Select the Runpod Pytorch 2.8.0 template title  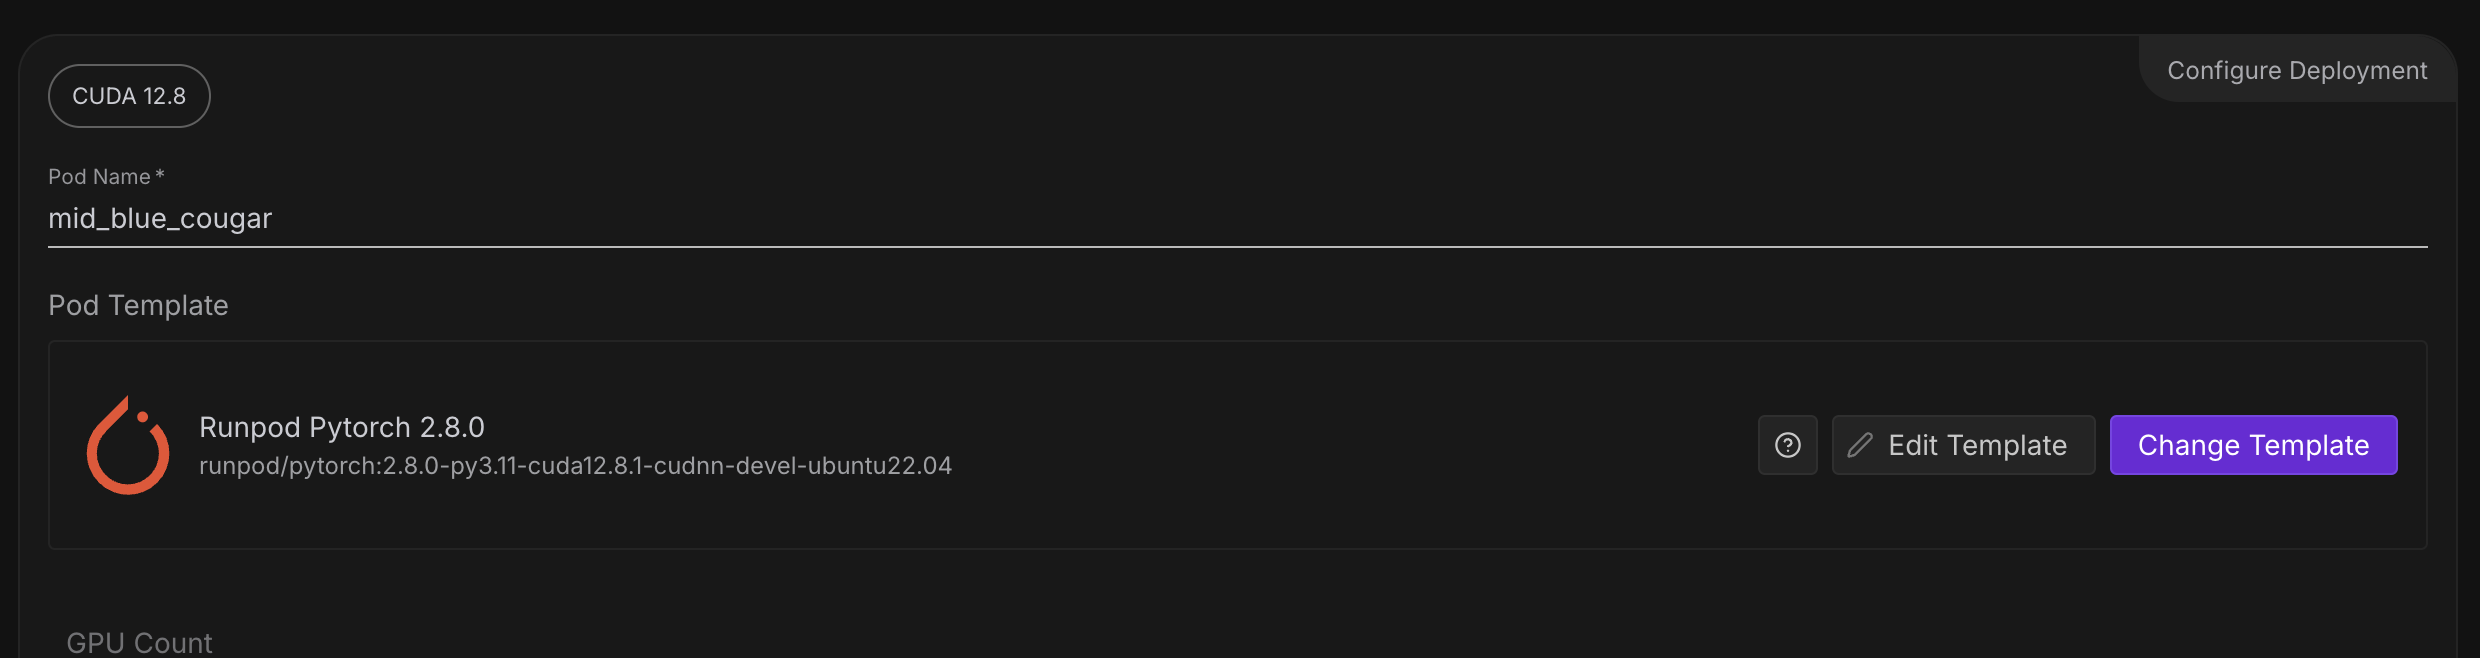(341, 427)
